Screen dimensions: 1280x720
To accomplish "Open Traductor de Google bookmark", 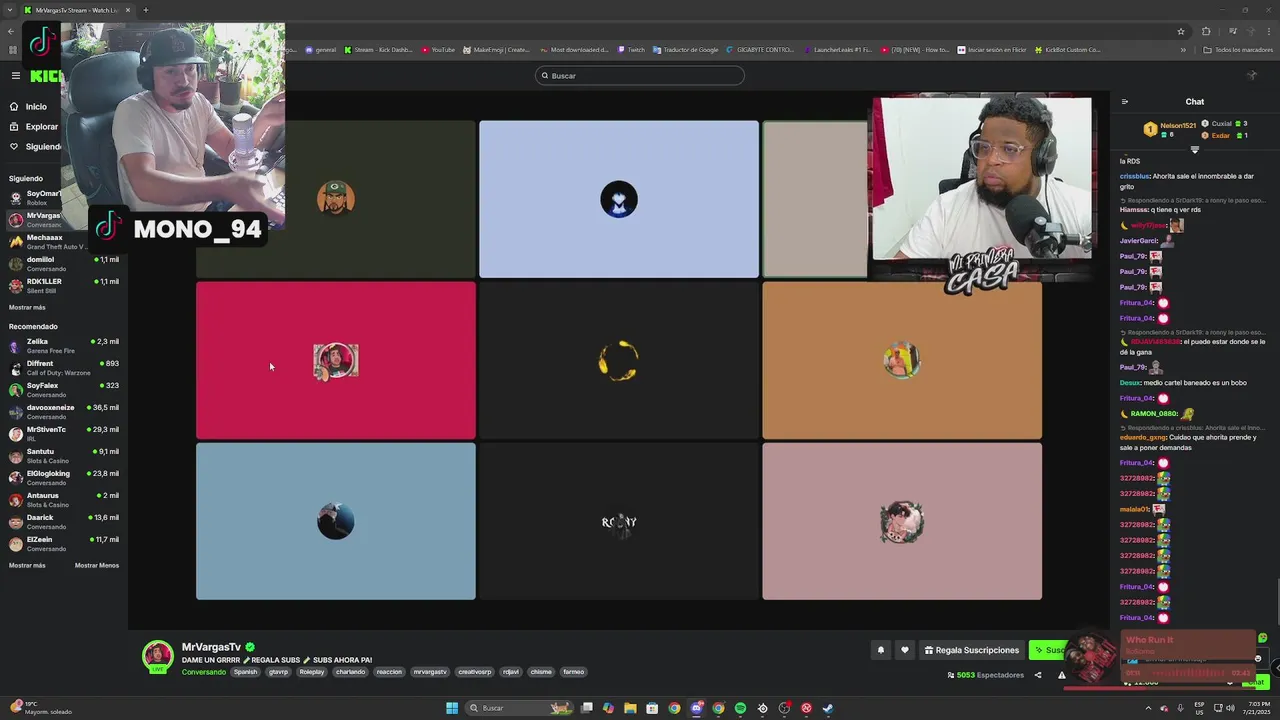I will point(685,50).
